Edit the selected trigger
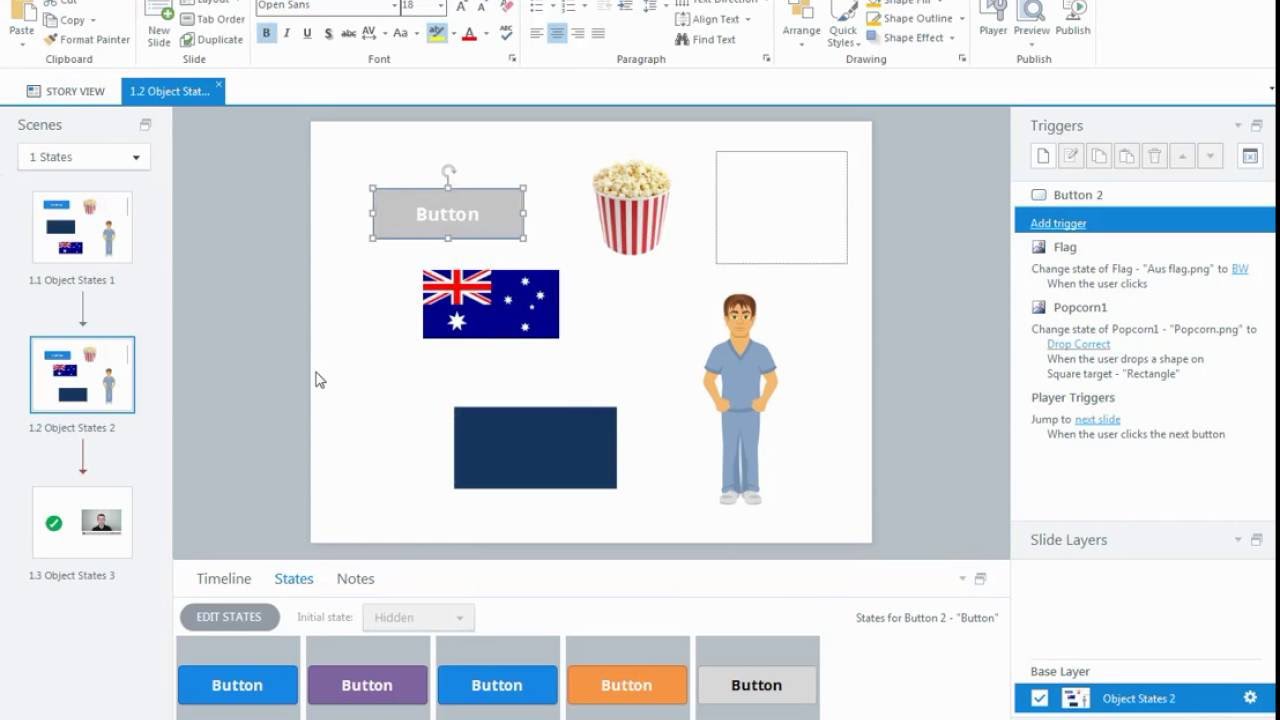This screenshot has width=1280, height=720. click(1071, 156)
